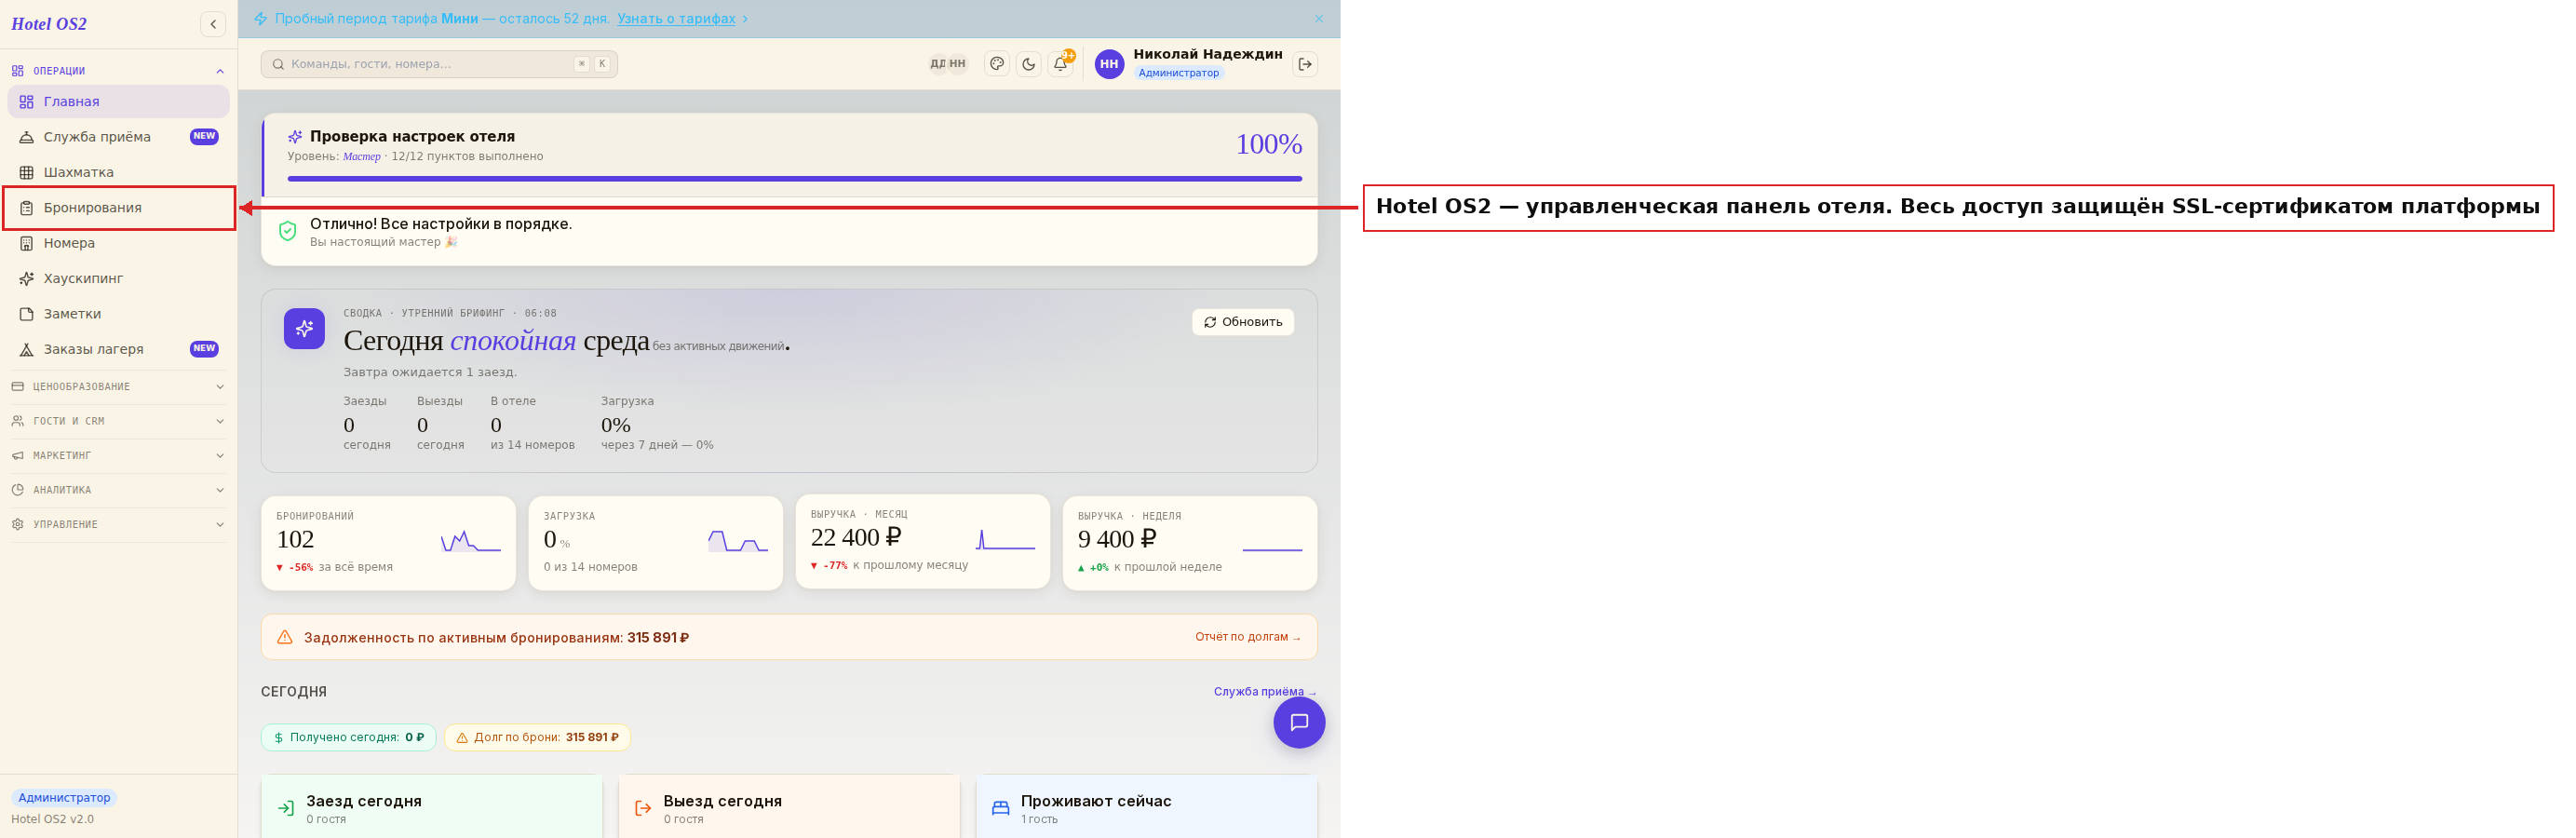Go to Бронирования section
The image size is (2576, 838).
[x=118, y=208]
